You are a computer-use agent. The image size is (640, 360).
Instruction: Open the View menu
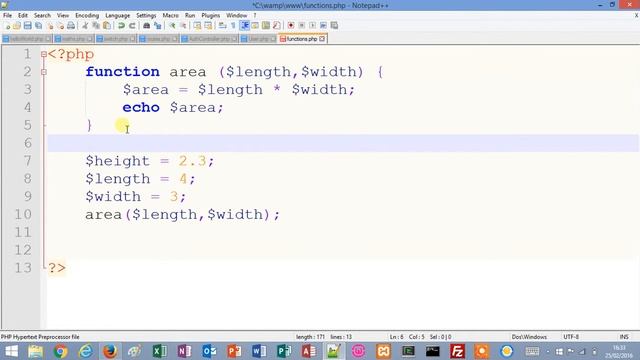(63, 16)
